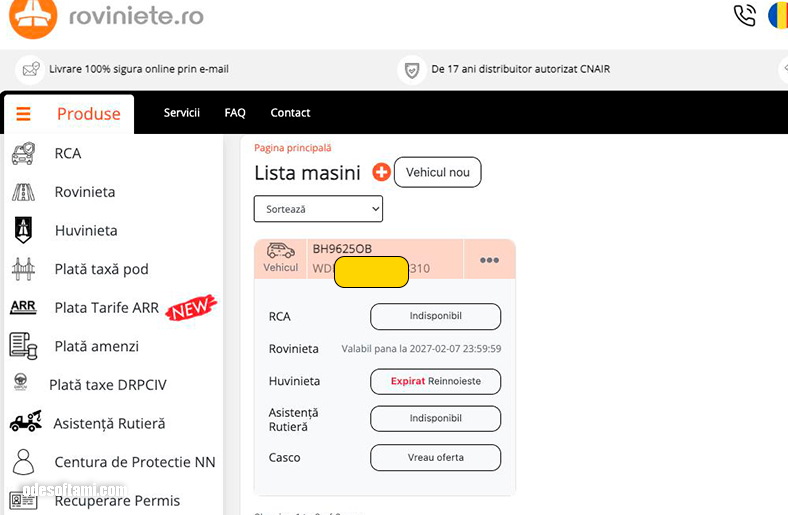Click Expirat Reinnoieste for Huvinieta
The height and width of the screenshot is (515, 788).
click(x=435, y=381)
